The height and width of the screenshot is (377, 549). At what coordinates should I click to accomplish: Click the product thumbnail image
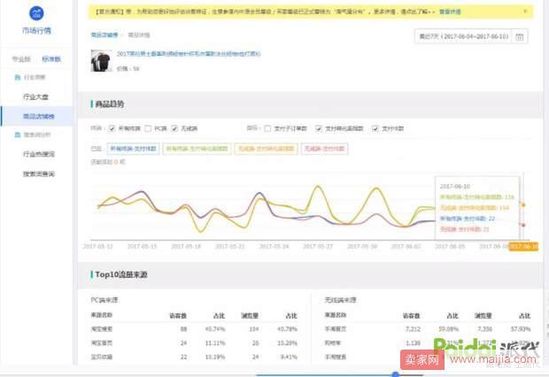click(100, 61)
